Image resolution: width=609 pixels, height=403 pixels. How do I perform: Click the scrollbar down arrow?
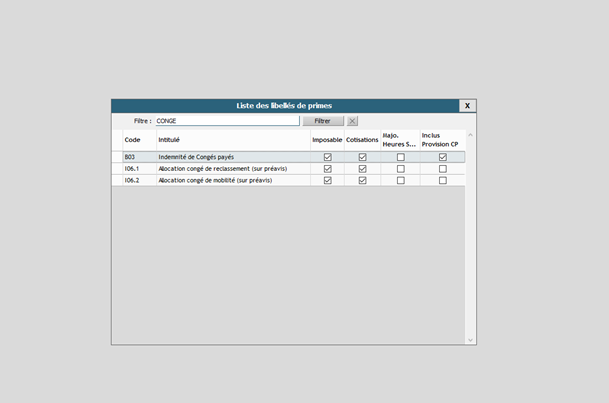coord(470,340)
